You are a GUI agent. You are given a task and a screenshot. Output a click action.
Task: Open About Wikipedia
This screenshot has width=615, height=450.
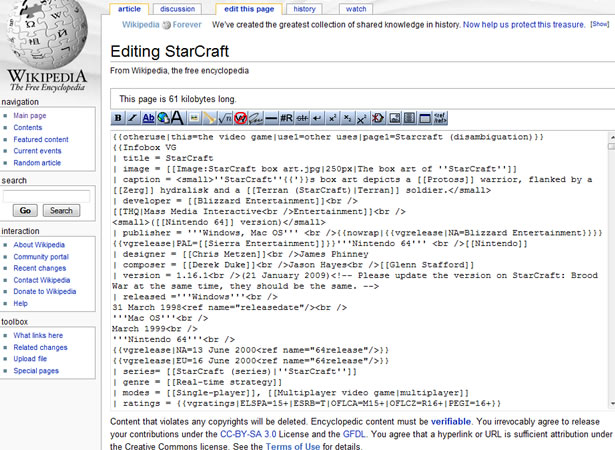coord(39,245)
